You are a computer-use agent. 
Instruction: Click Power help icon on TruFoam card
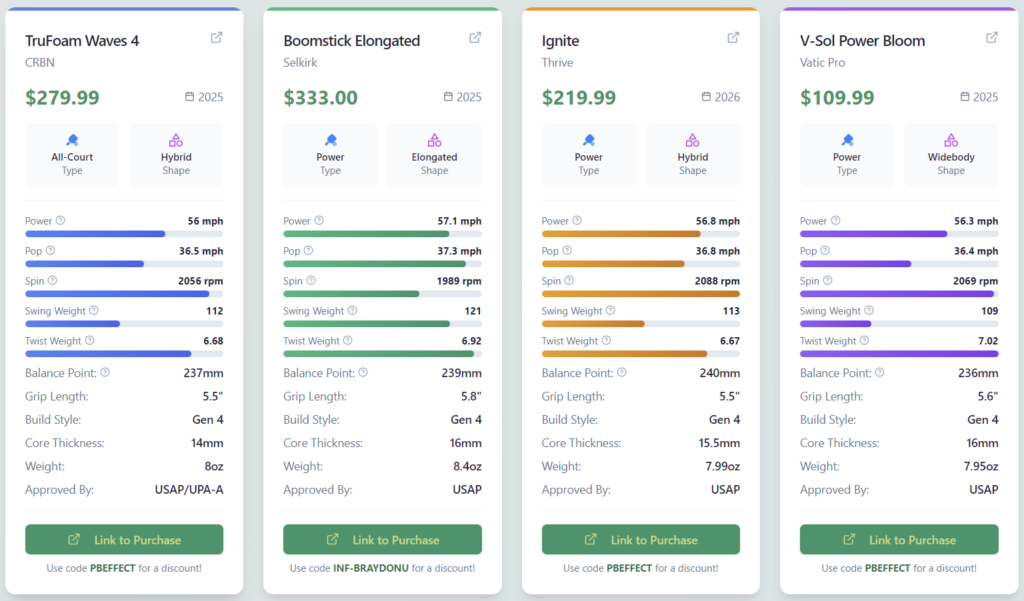click(60, 221)
